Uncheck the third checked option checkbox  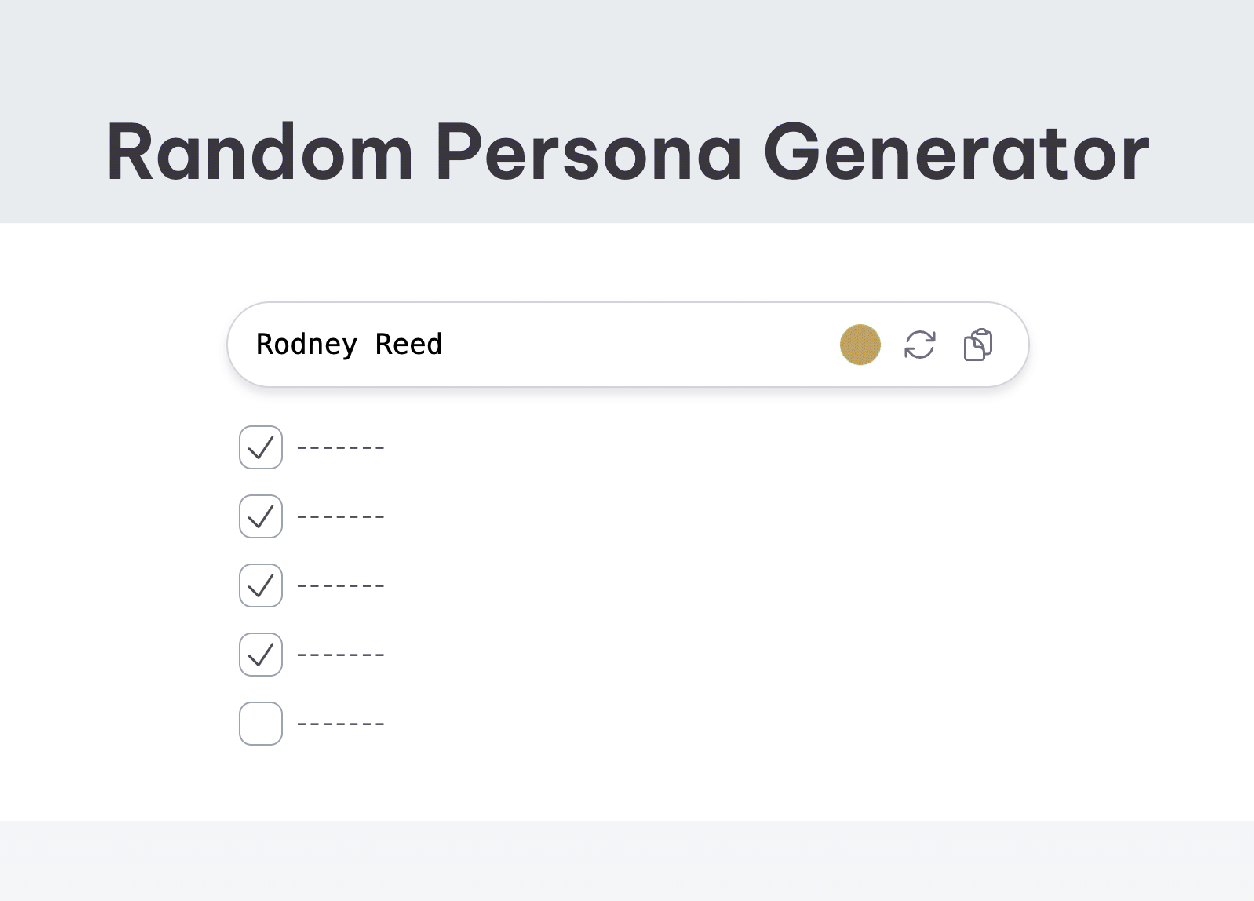pos(261,585)
